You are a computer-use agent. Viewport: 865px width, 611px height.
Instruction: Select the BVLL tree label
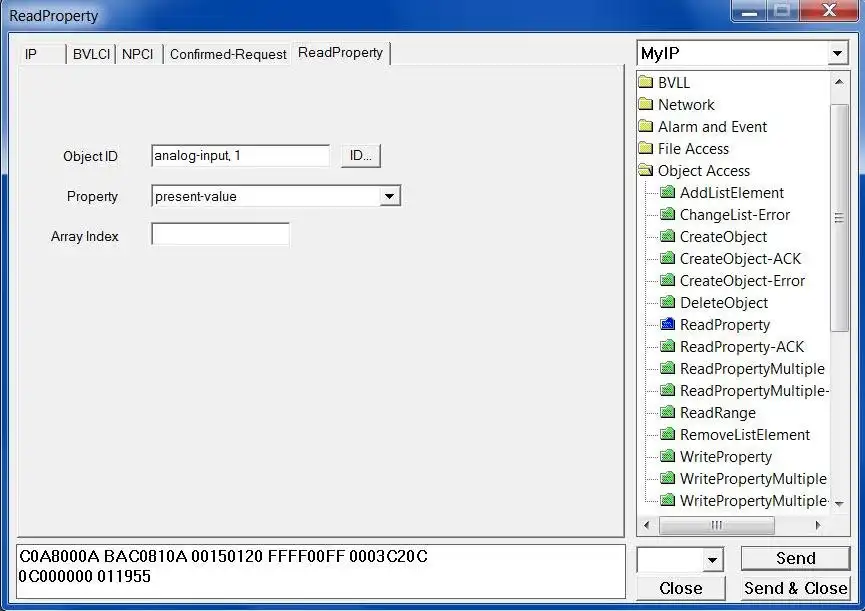coord(674,83)
